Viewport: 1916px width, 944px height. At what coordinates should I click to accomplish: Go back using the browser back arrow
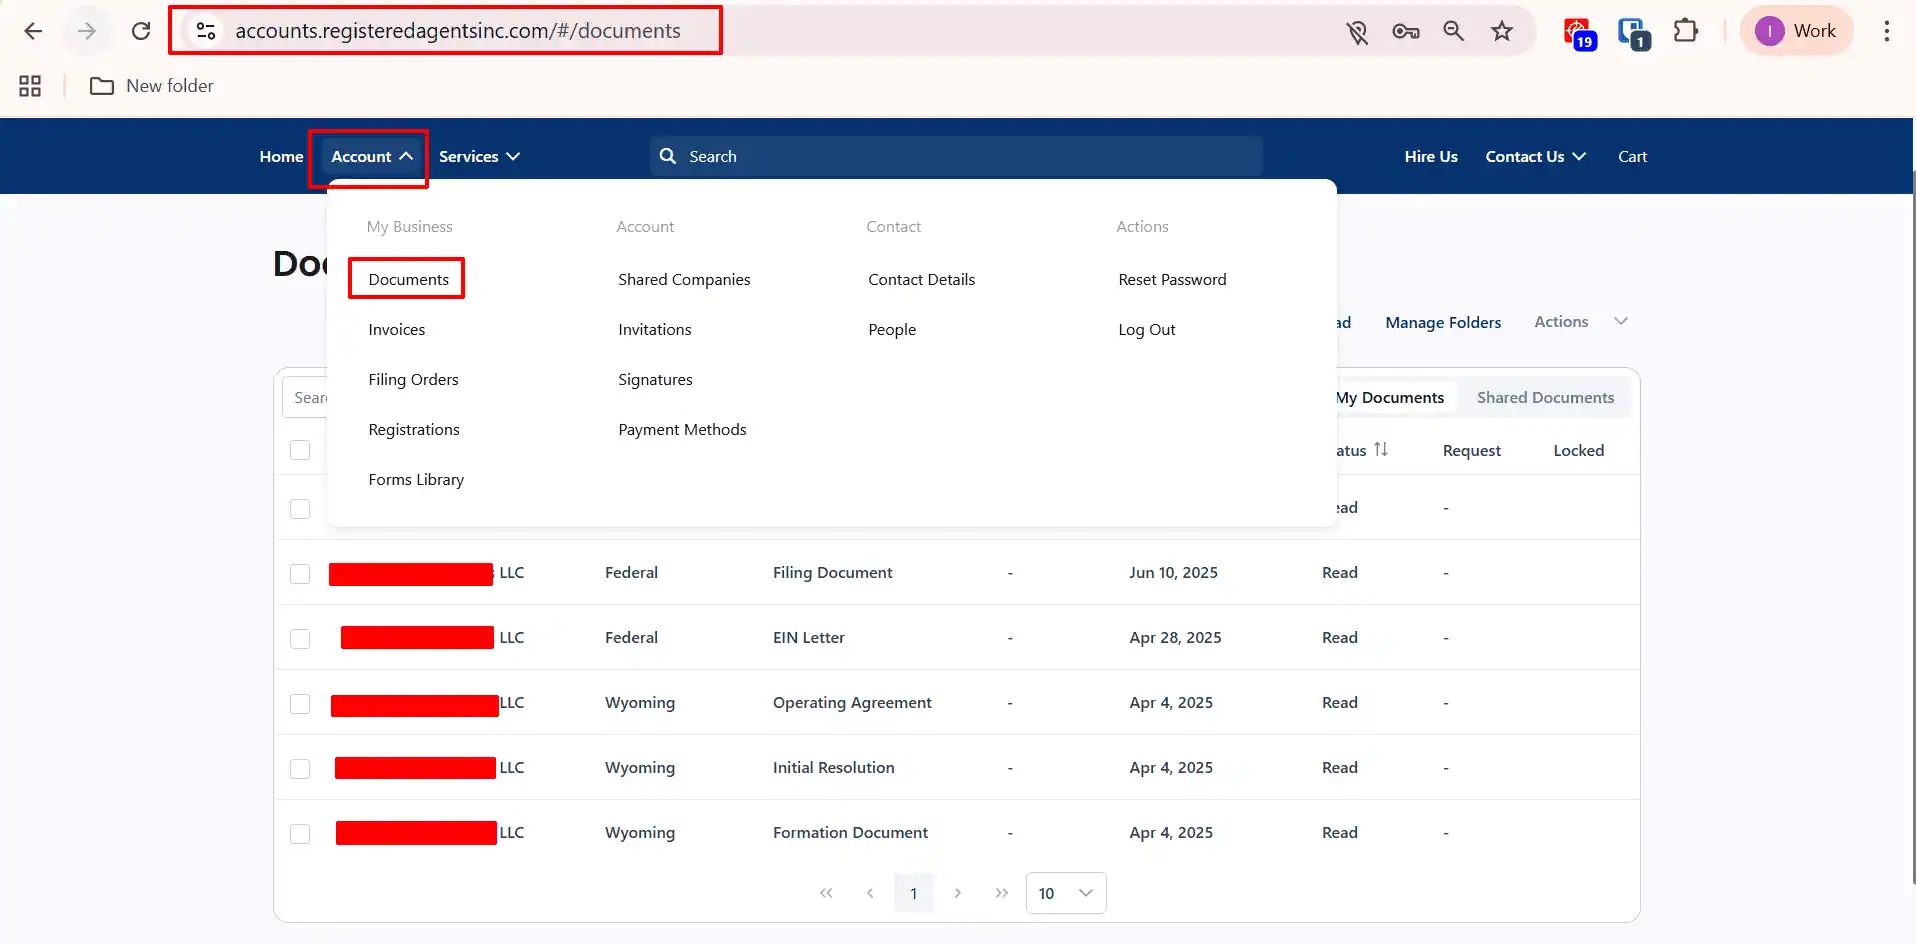click(x=33, y=31)
